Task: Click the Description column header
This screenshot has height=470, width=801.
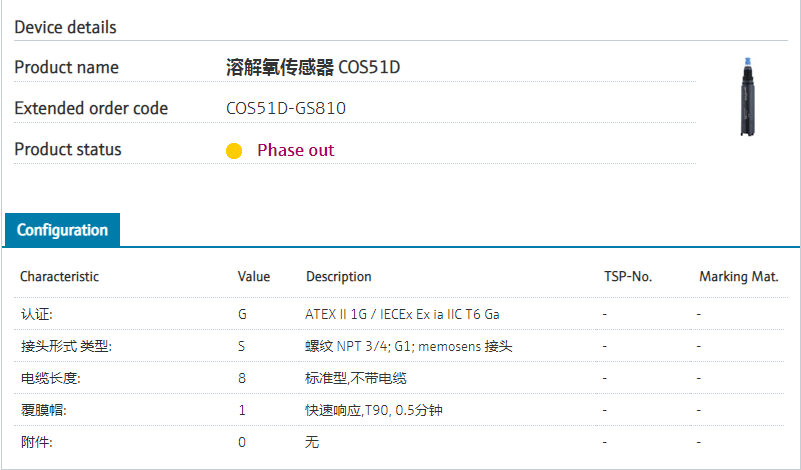Action: tap(338, 276)
